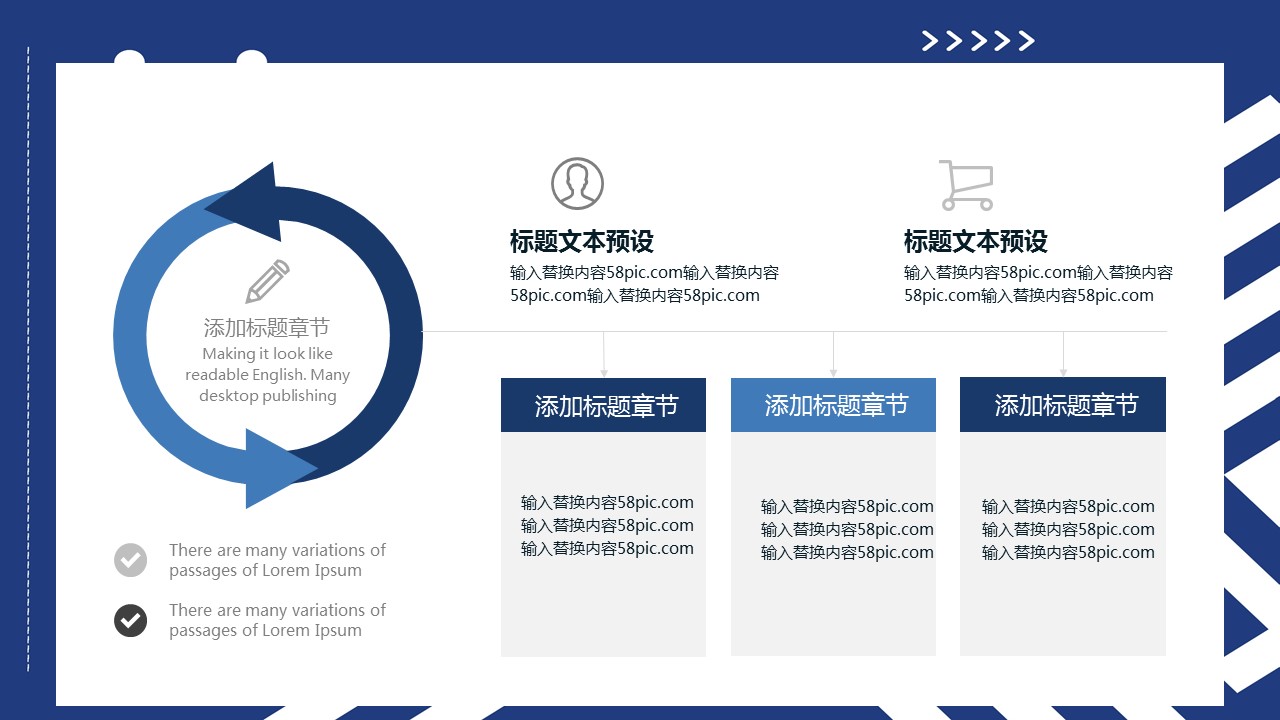The width and height of the screenshot is (1280, 720).
Task: Click the 标题文本预设 heading below the cart icon
Action: point(975,242)
